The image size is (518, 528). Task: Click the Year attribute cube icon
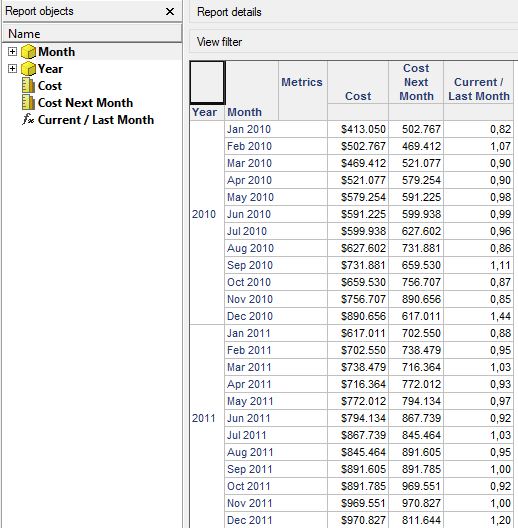coord(28,69)
